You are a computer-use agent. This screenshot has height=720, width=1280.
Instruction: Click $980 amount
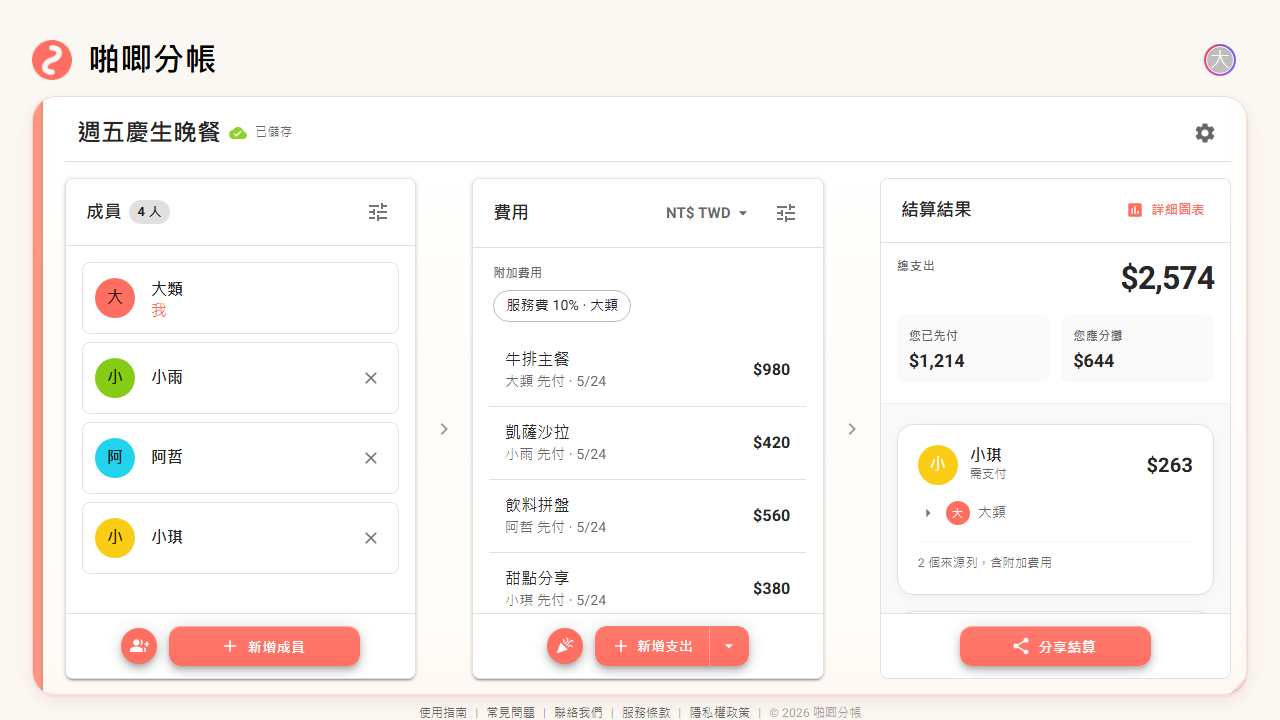coord(772,370)
